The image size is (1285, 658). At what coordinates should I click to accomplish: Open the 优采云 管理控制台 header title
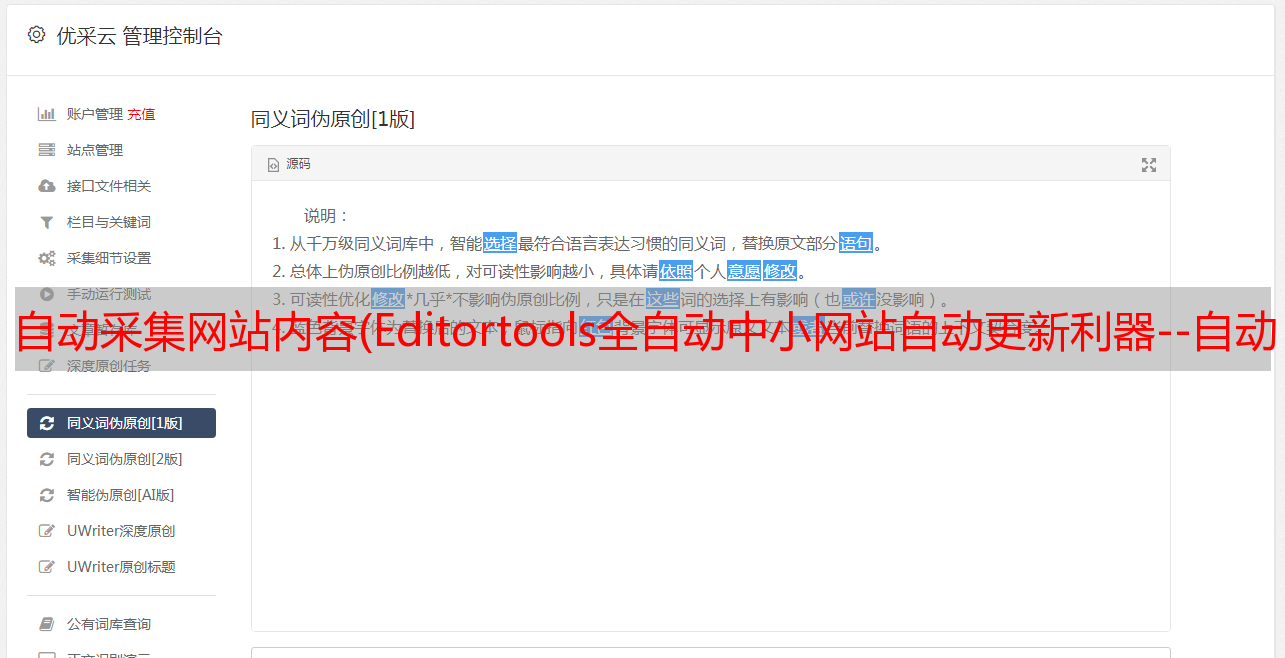[139, 36]
